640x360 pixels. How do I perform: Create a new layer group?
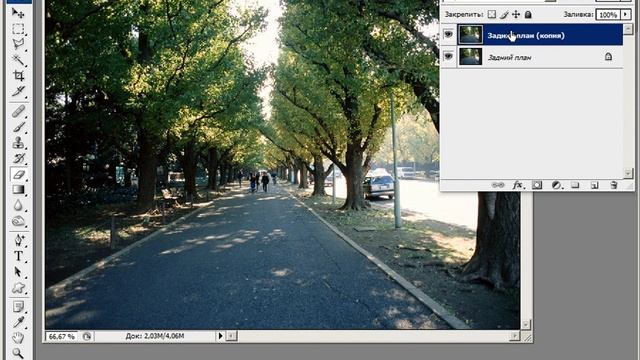pyautogui.click(x=575, y=185)
